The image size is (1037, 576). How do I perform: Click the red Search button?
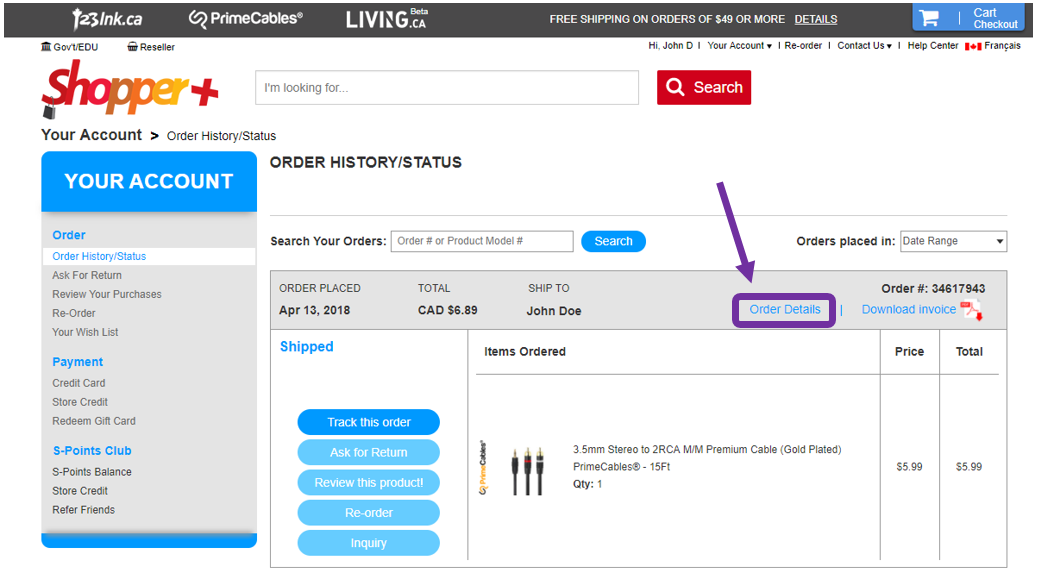[704, 87]
